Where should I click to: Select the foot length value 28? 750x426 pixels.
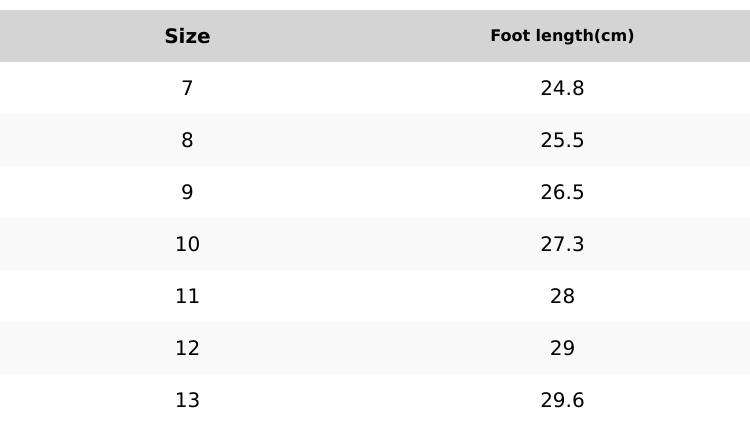point(562,296)
